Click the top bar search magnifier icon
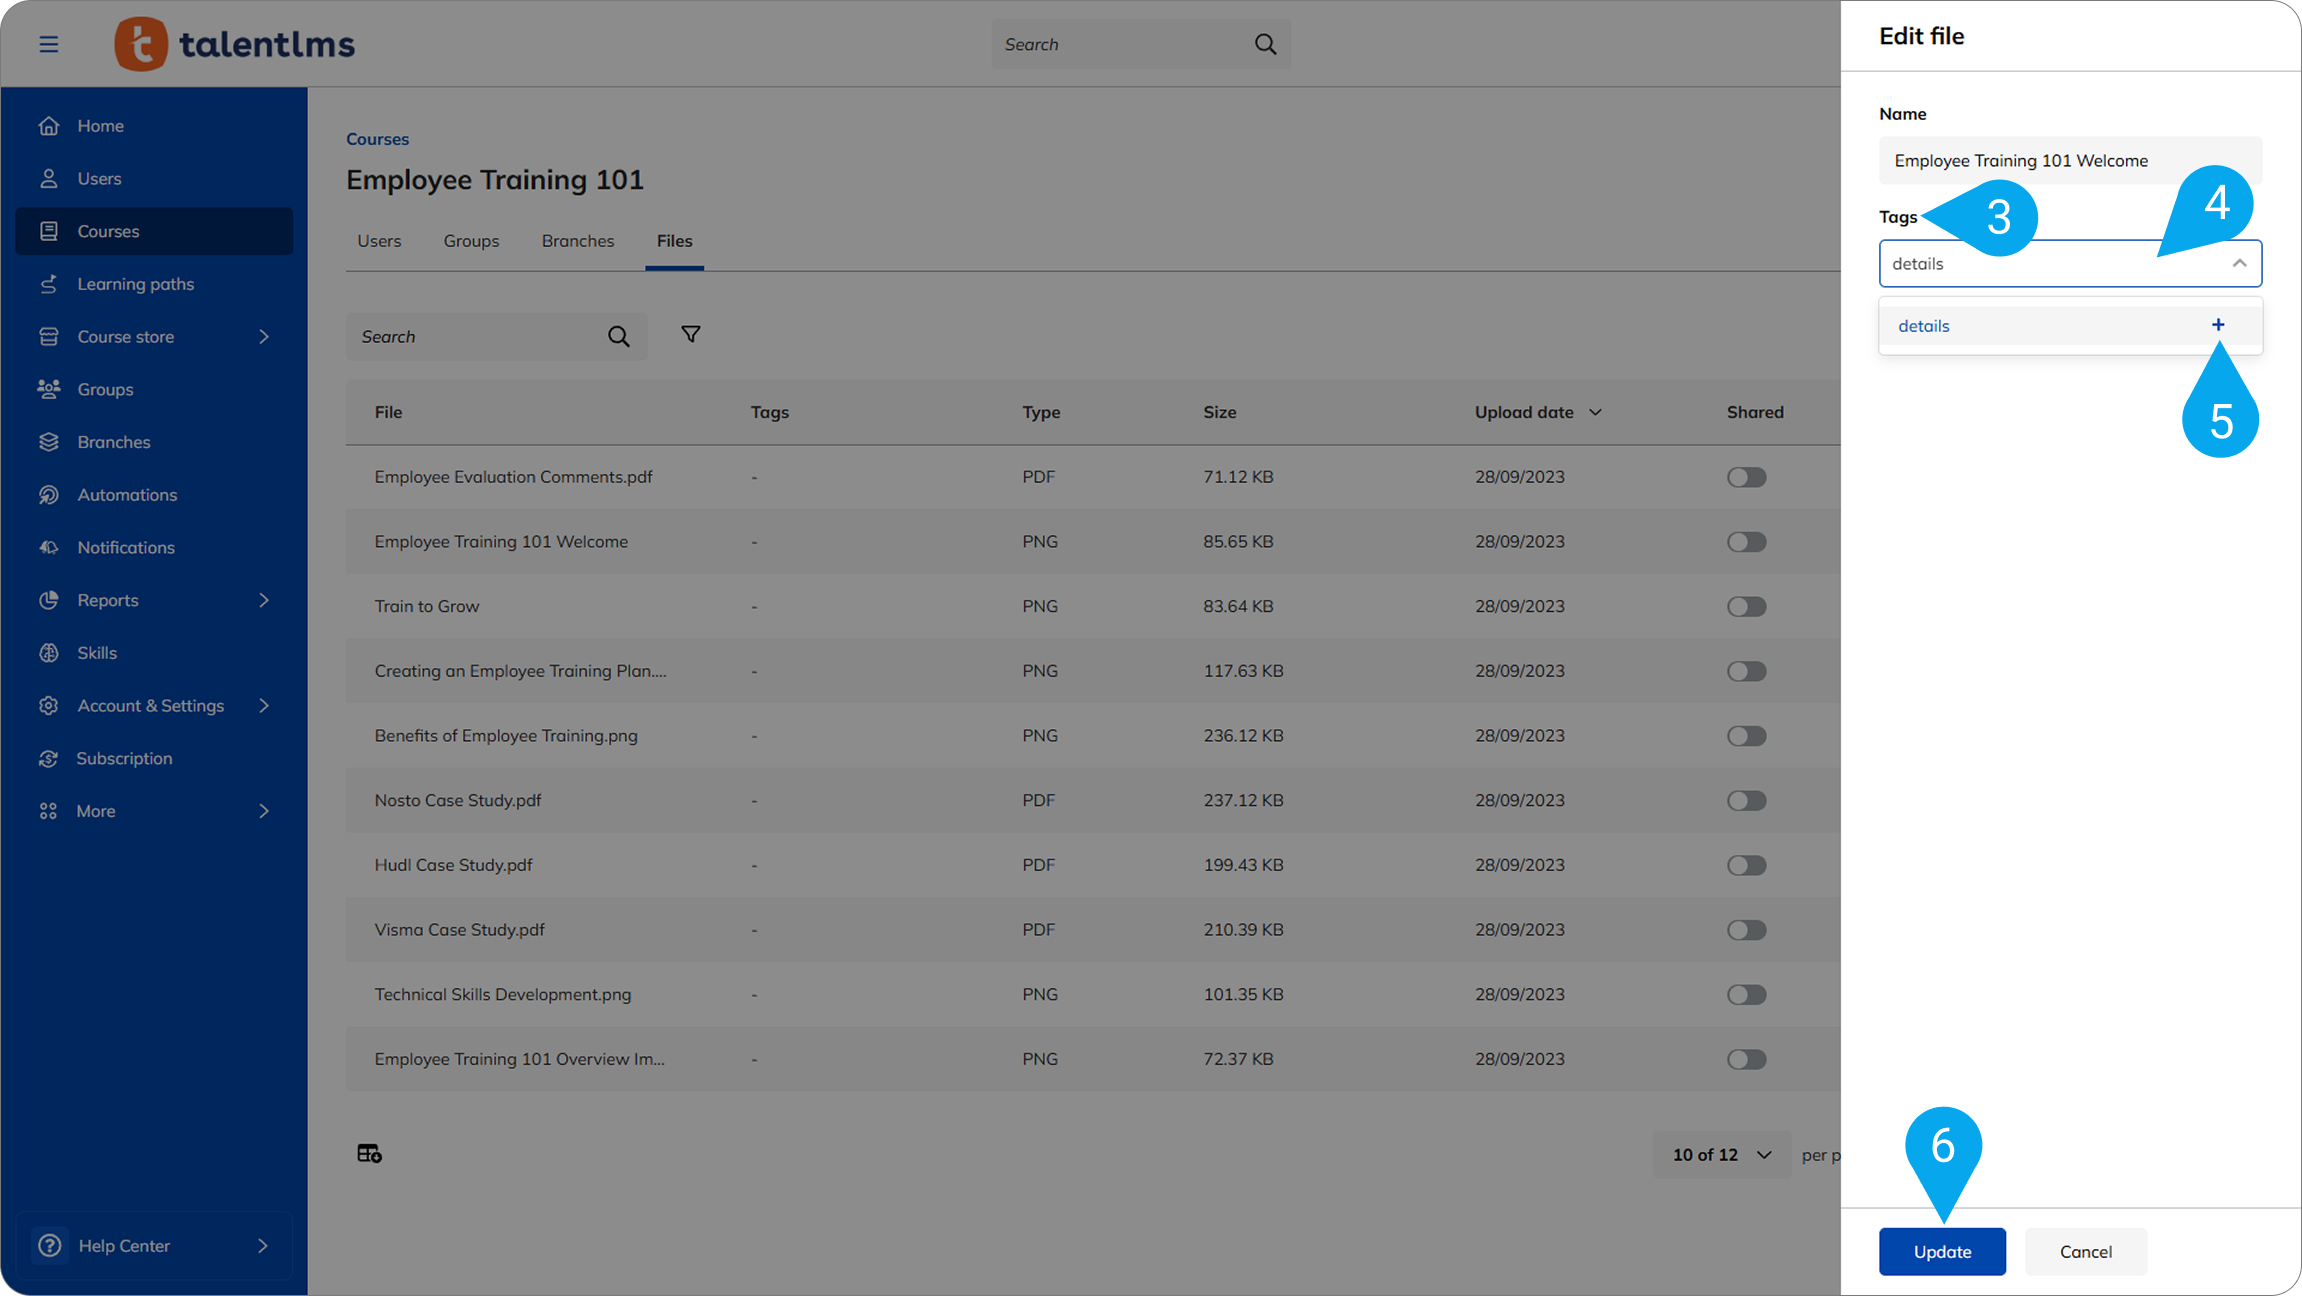2302x1296 pixels. pyautogui.click(x=1265, y=44)
